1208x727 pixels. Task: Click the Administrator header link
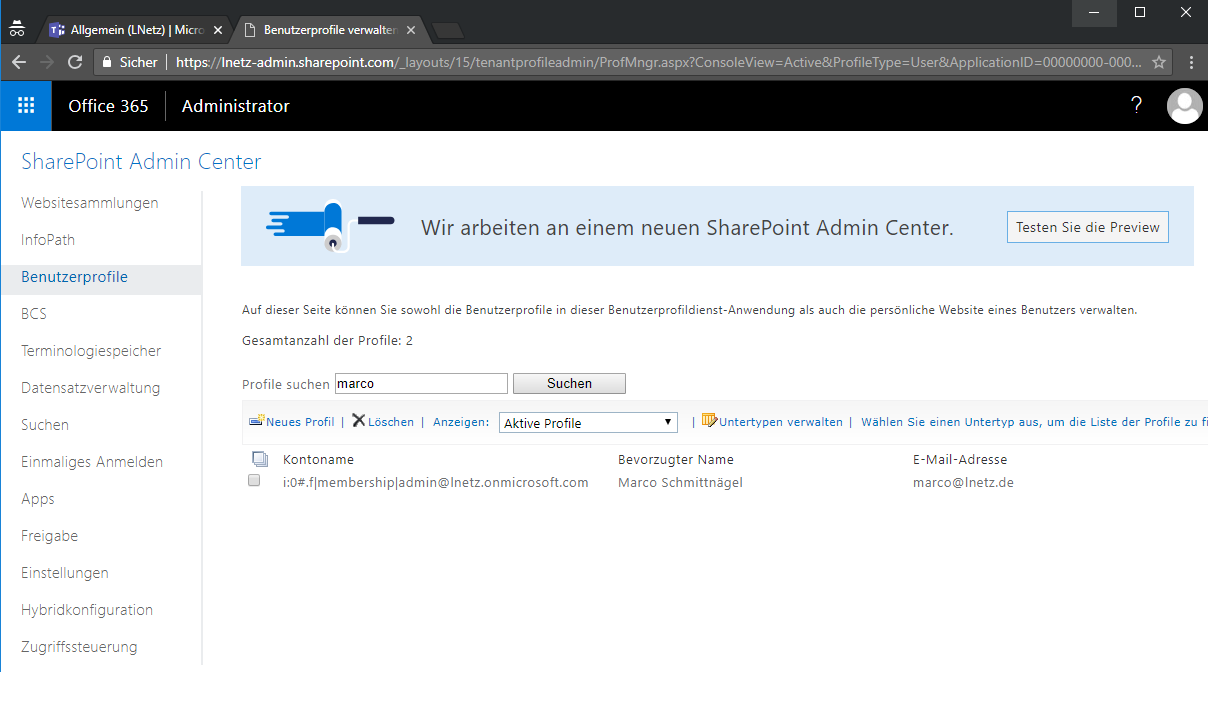click(236, 106)
